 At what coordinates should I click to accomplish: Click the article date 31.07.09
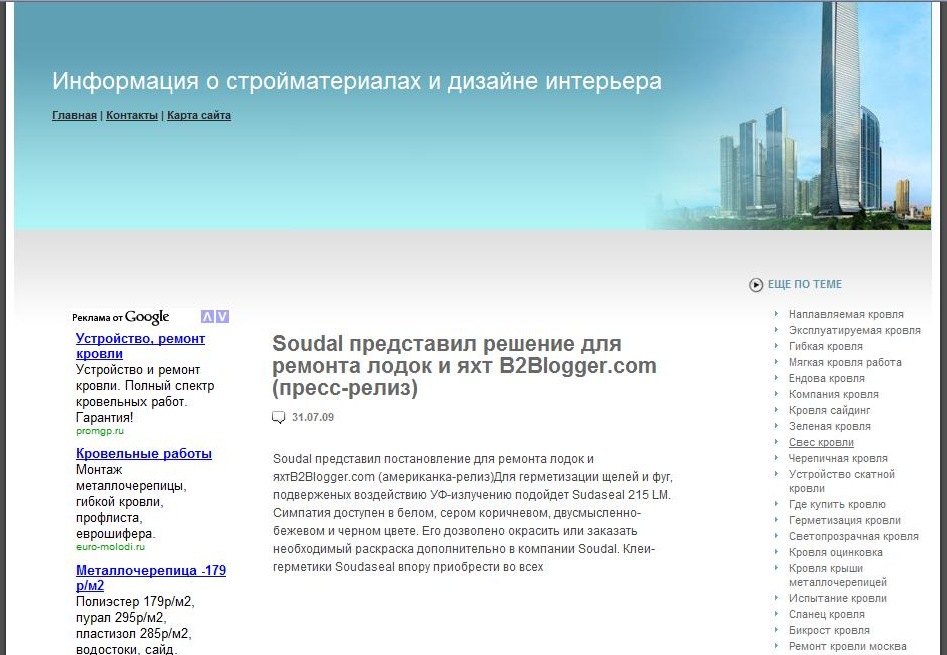coord(313,417)
